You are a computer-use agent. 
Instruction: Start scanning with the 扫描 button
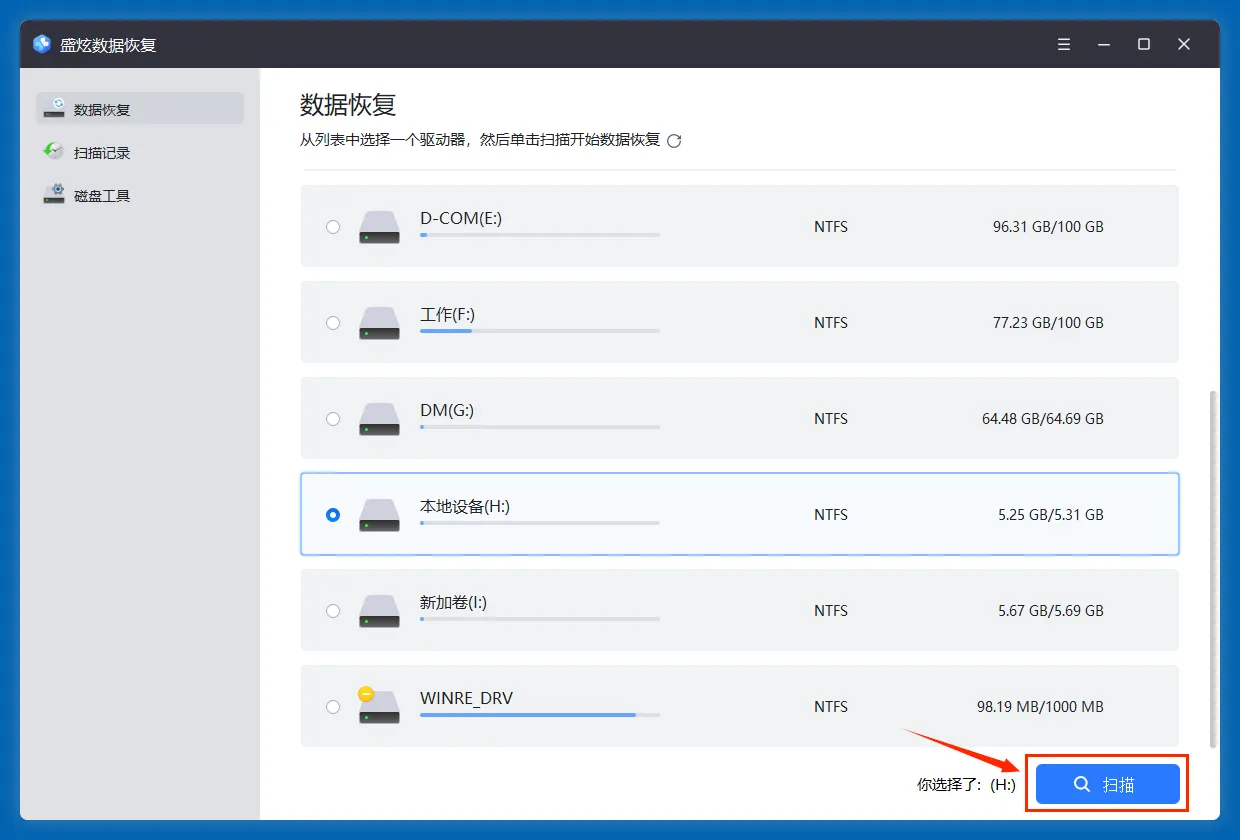pos(1108,784)
